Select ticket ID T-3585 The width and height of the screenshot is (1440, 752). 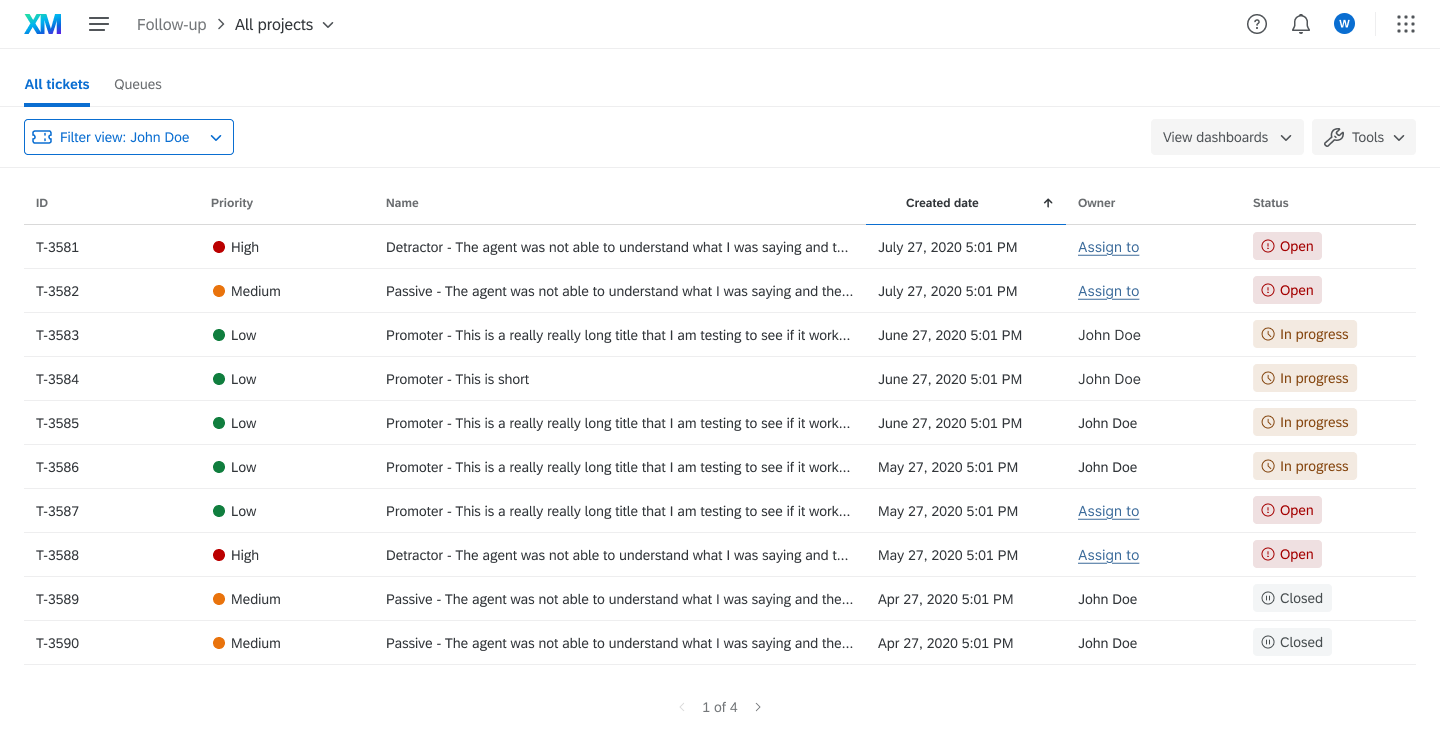coord(57,423)
